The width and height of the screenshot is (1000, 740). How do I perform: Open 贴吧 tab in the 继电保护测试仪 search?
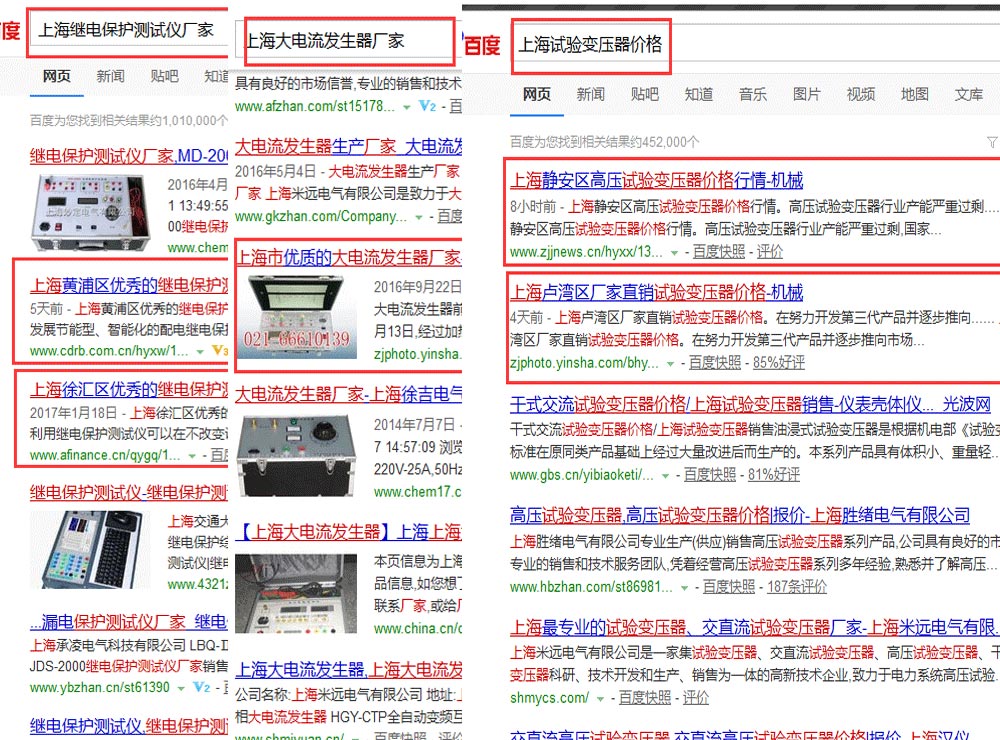click(x=165, y=76)
